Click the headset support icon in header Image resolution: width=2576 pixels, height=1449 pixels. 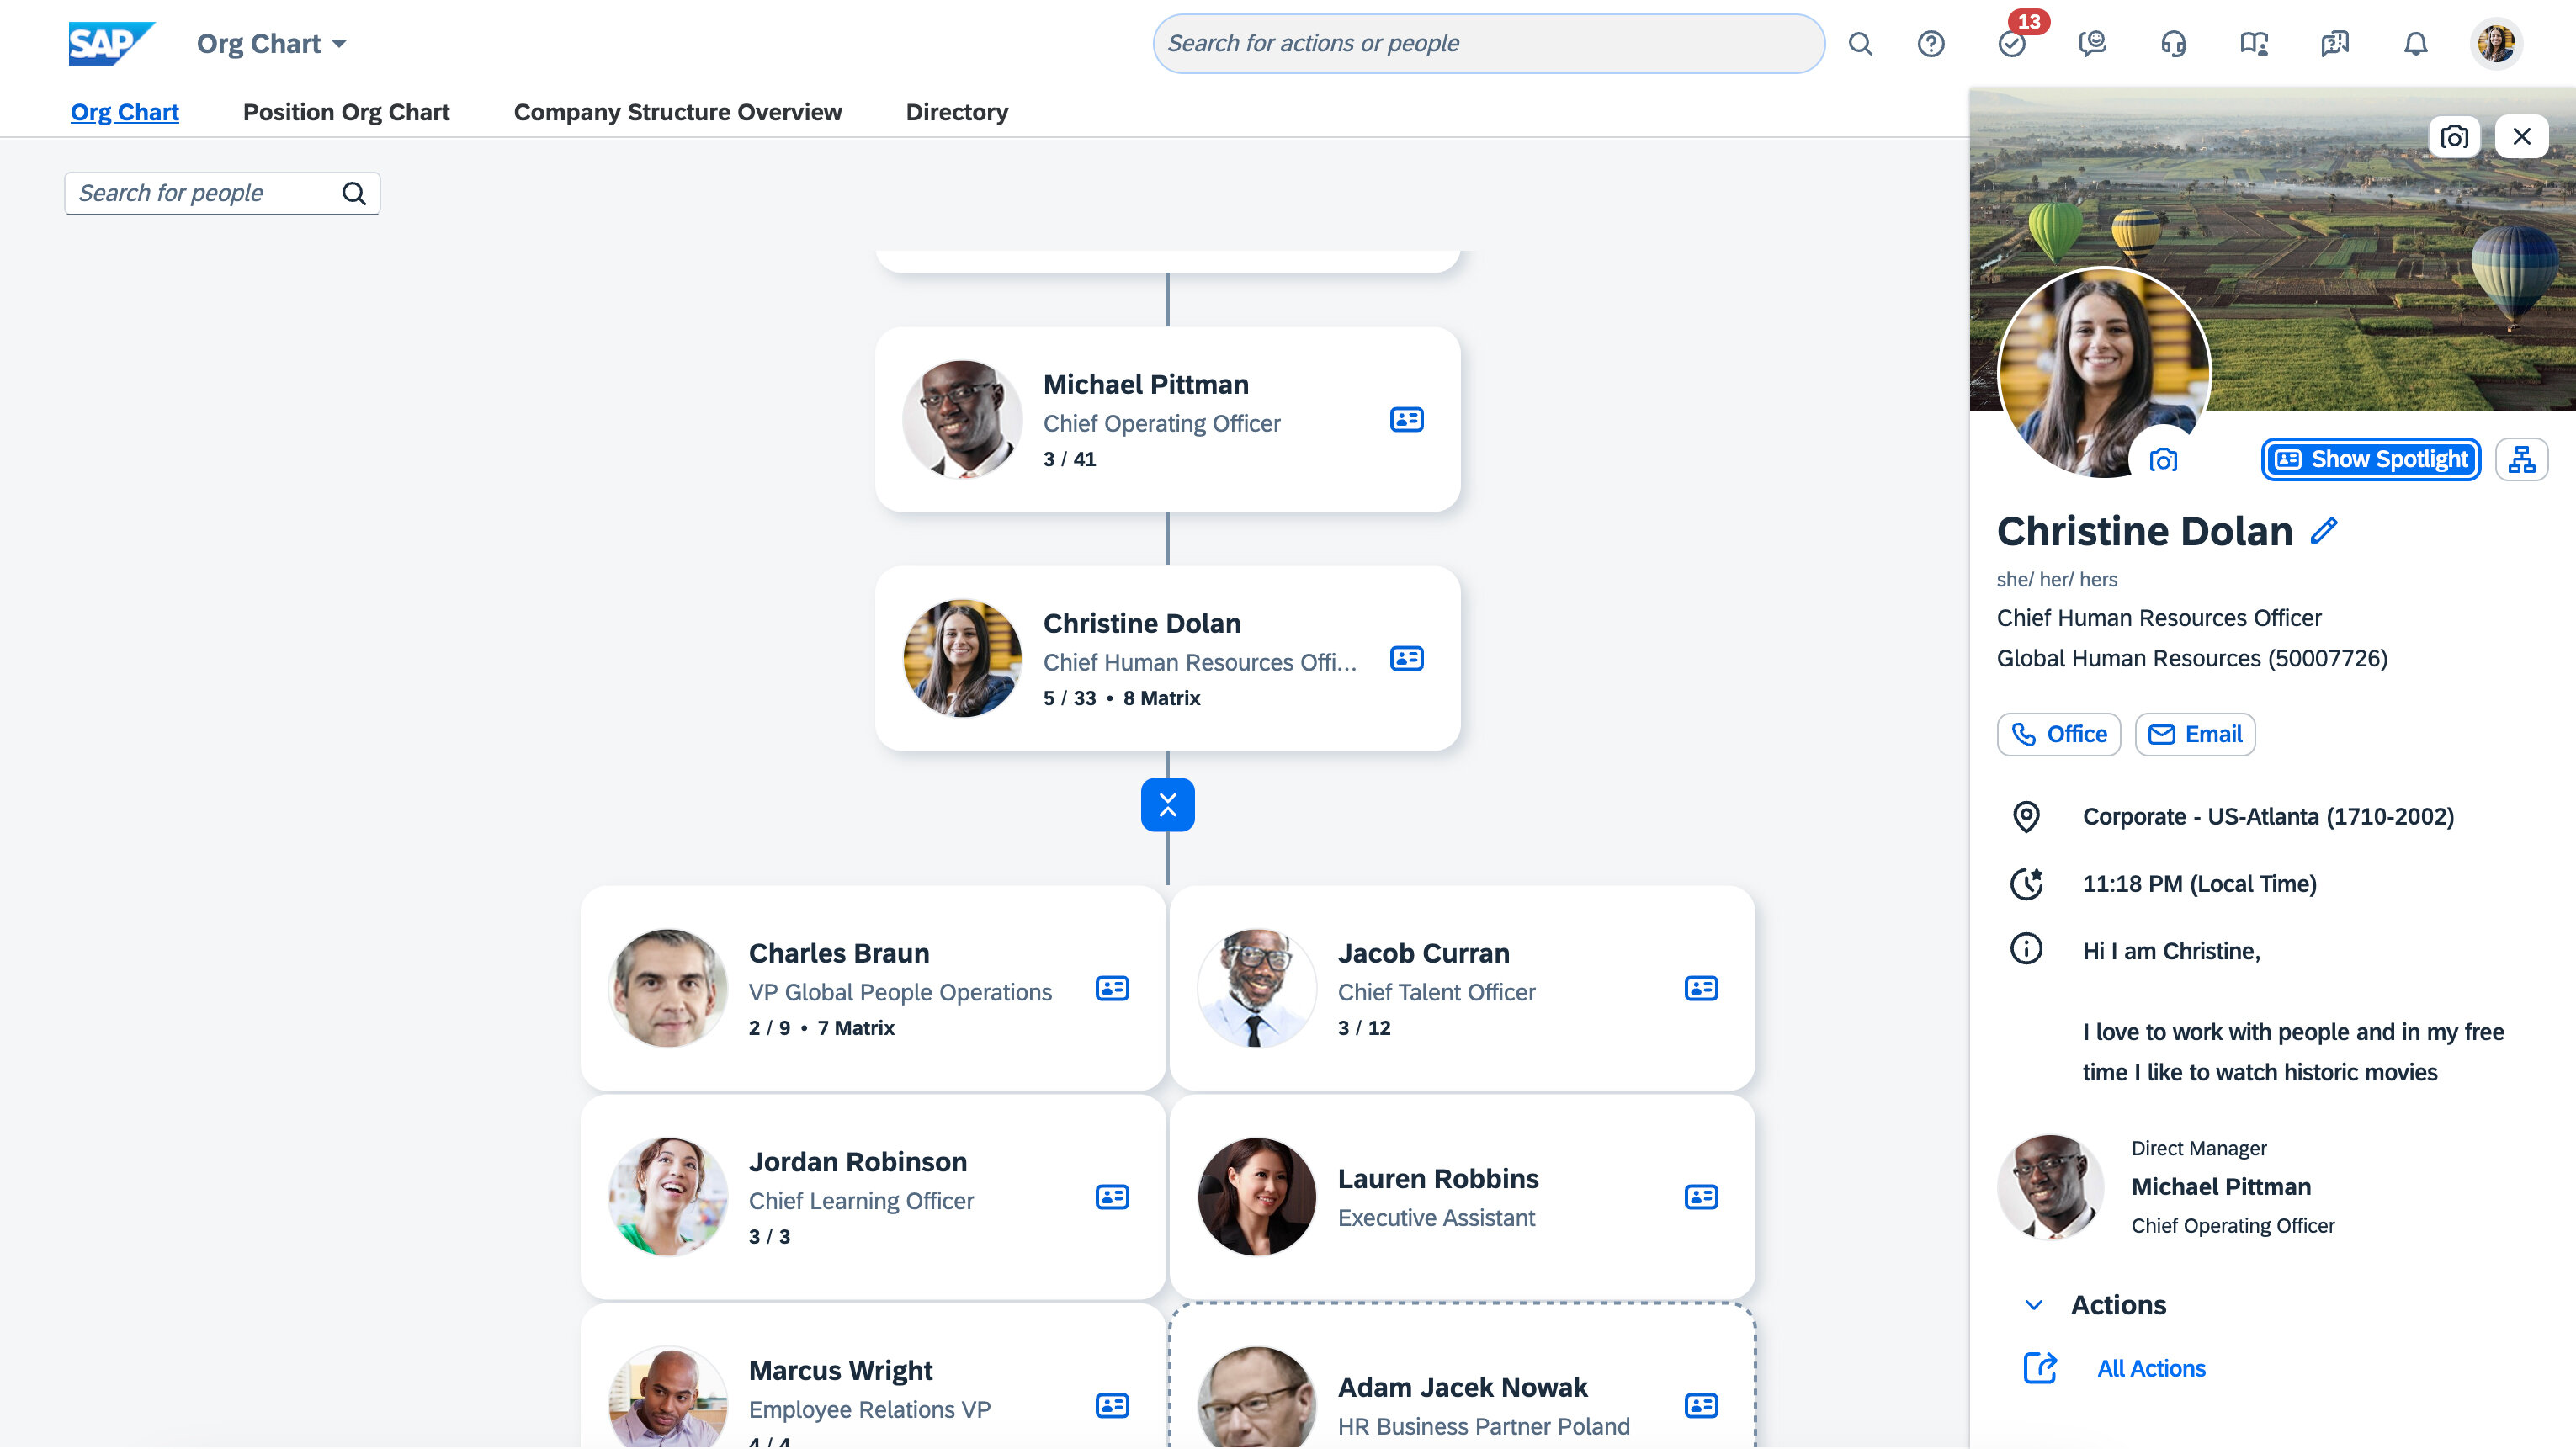[2173, 44]
